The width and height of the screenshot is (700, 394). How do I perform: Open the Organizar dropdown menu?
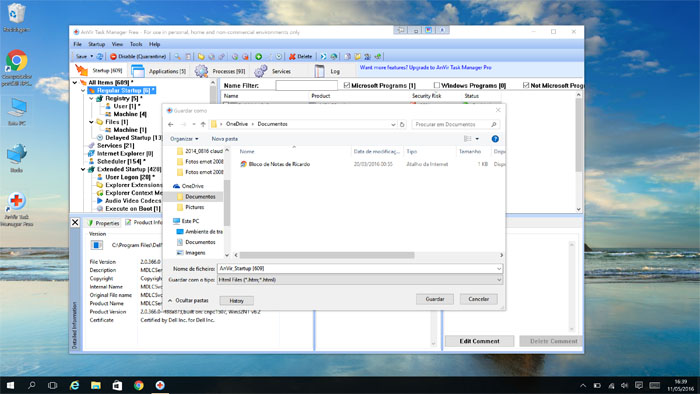point(184,139)
